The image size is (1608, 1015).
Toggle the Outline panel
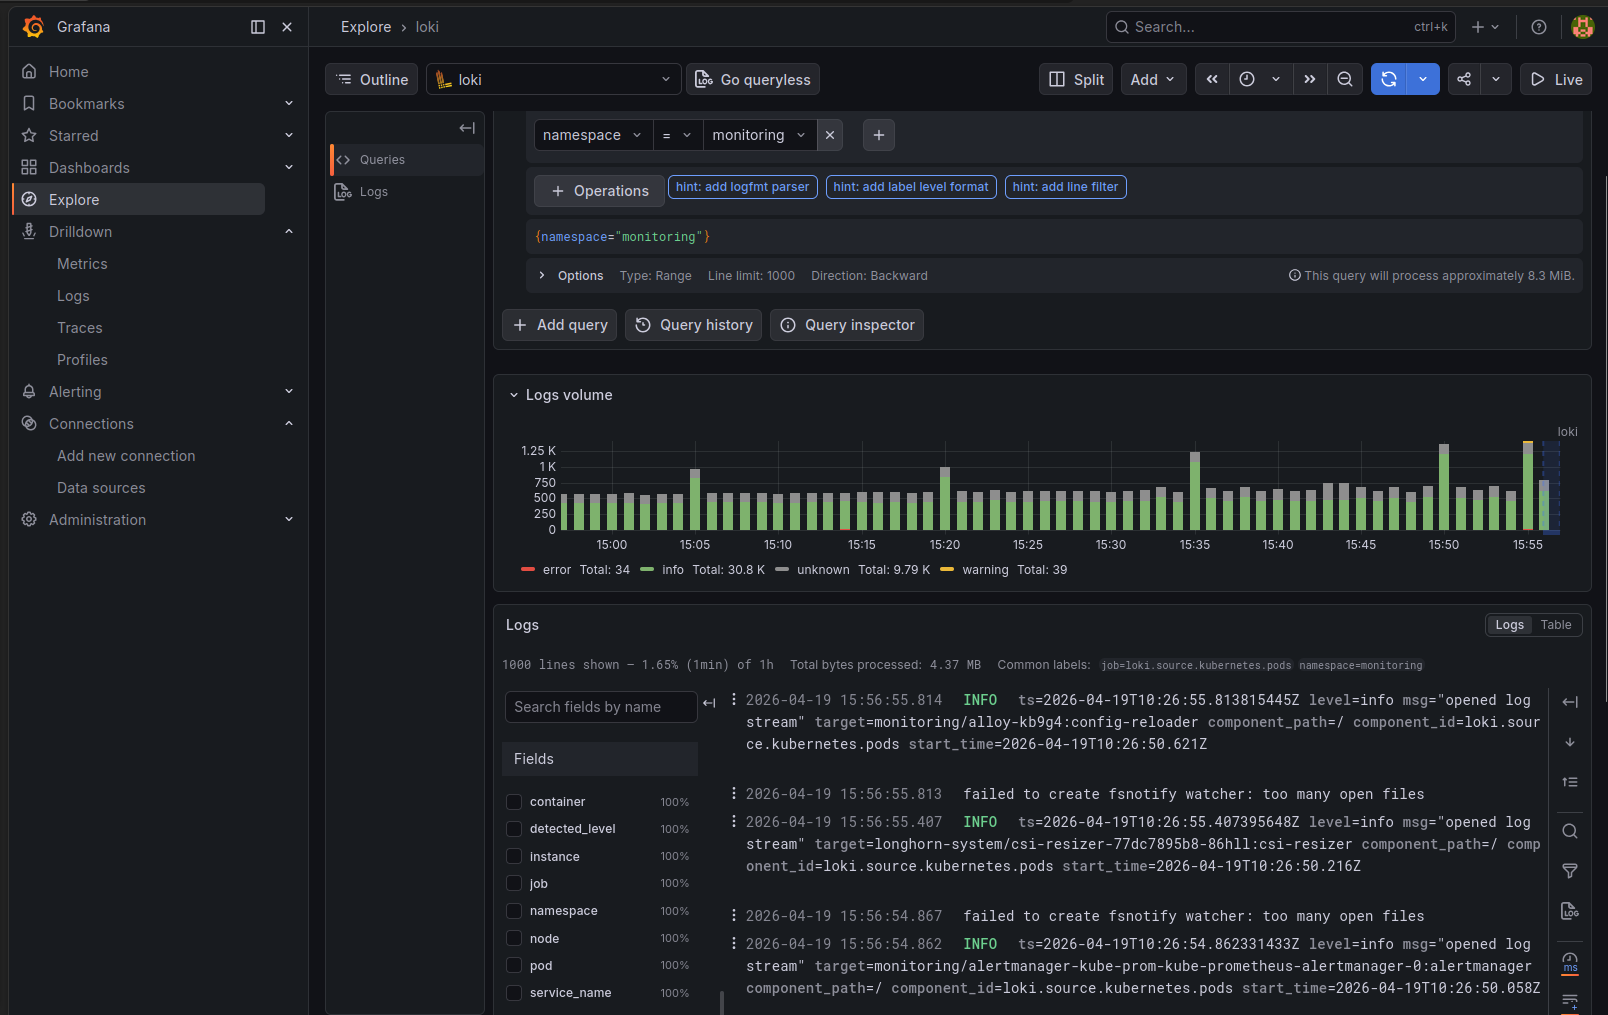click(371, 79)
